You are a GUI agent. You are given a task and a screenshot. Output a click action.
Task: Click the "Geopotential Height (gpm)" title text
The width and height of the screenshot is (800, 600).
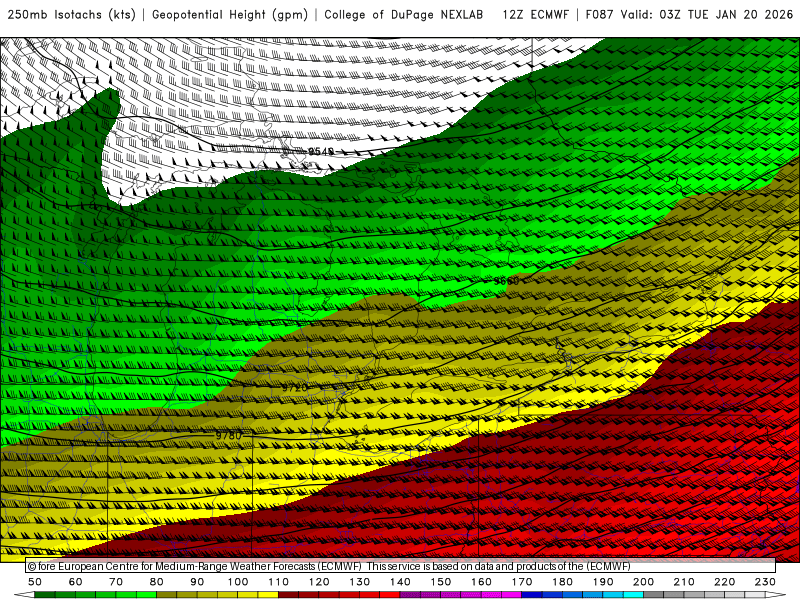click(230, 15)
